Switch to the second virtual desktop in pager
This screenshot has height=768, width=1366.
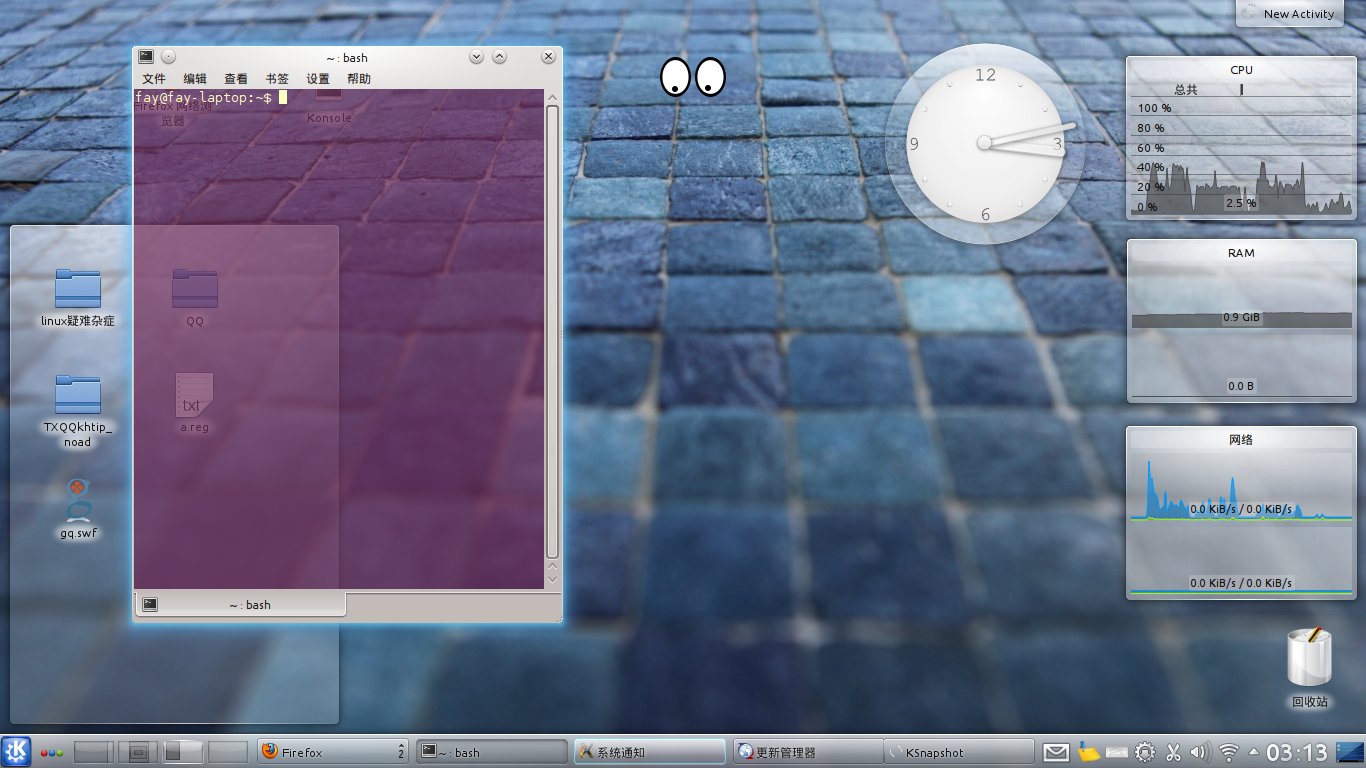pos(138,752)
